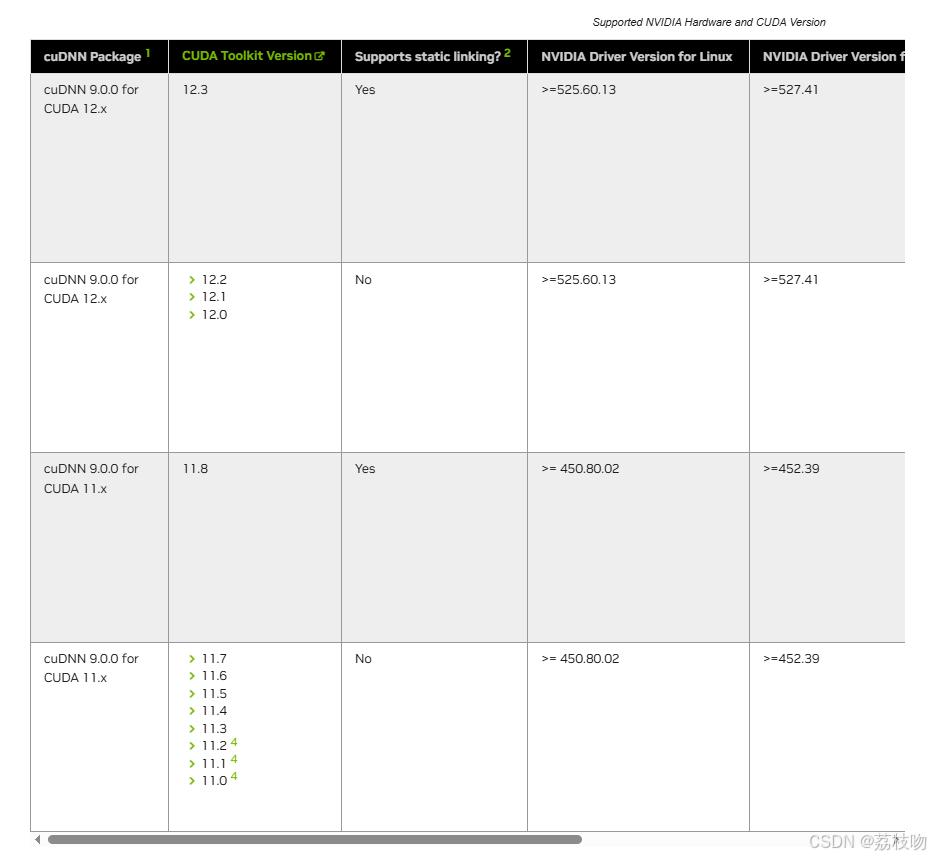Viewport: 931px width, 857px height.
Task: Open footnote 4 beside version 11.2
Action: coord(234,742)
